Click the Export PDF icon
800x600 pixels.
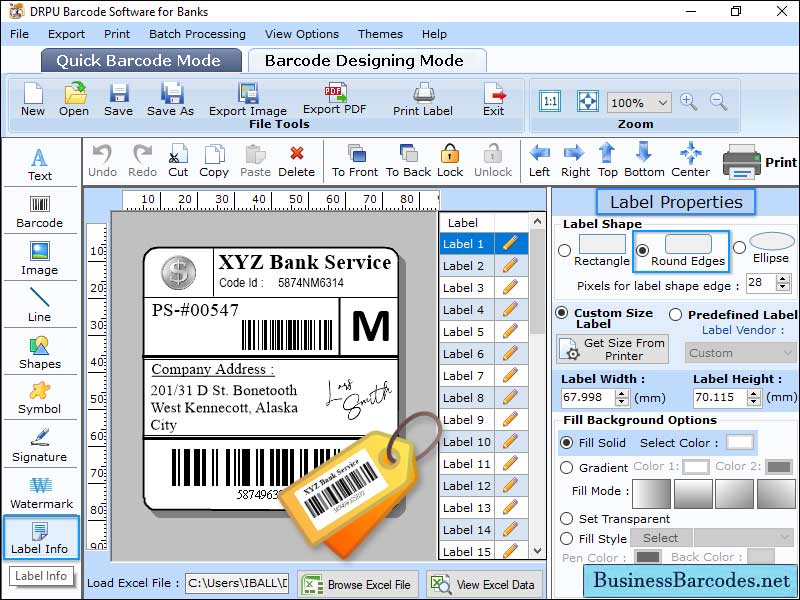coord(337,97)
